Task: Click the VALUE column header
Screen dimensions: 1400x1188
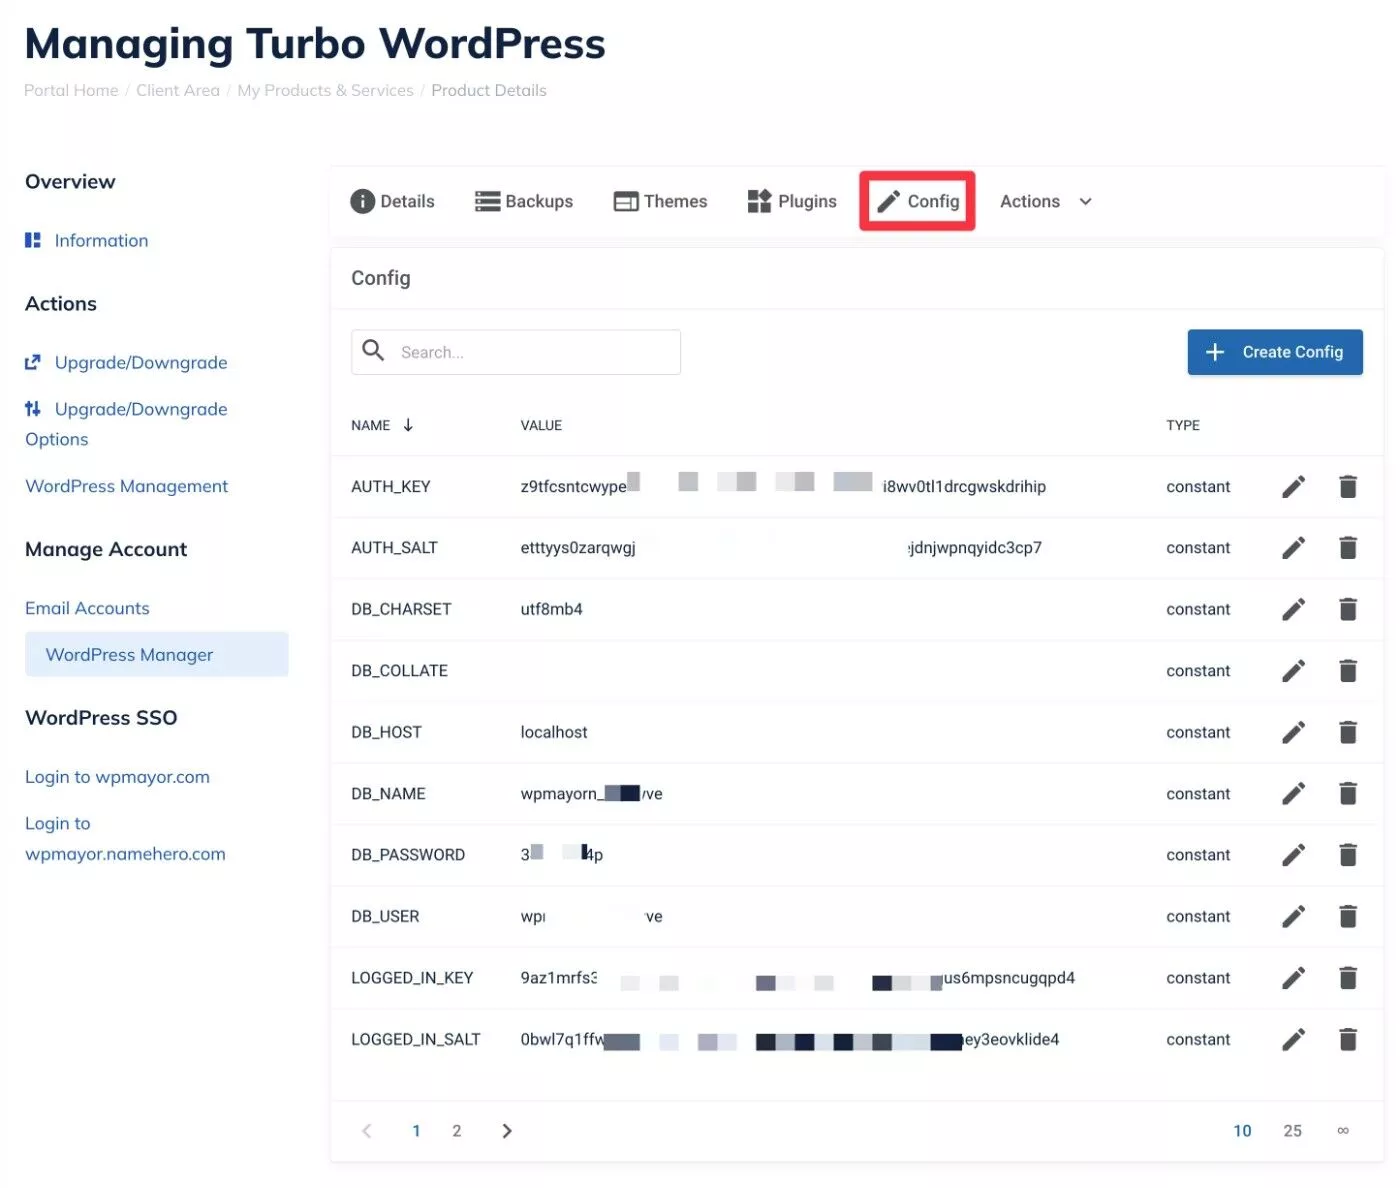Action: tap(541, 425)
